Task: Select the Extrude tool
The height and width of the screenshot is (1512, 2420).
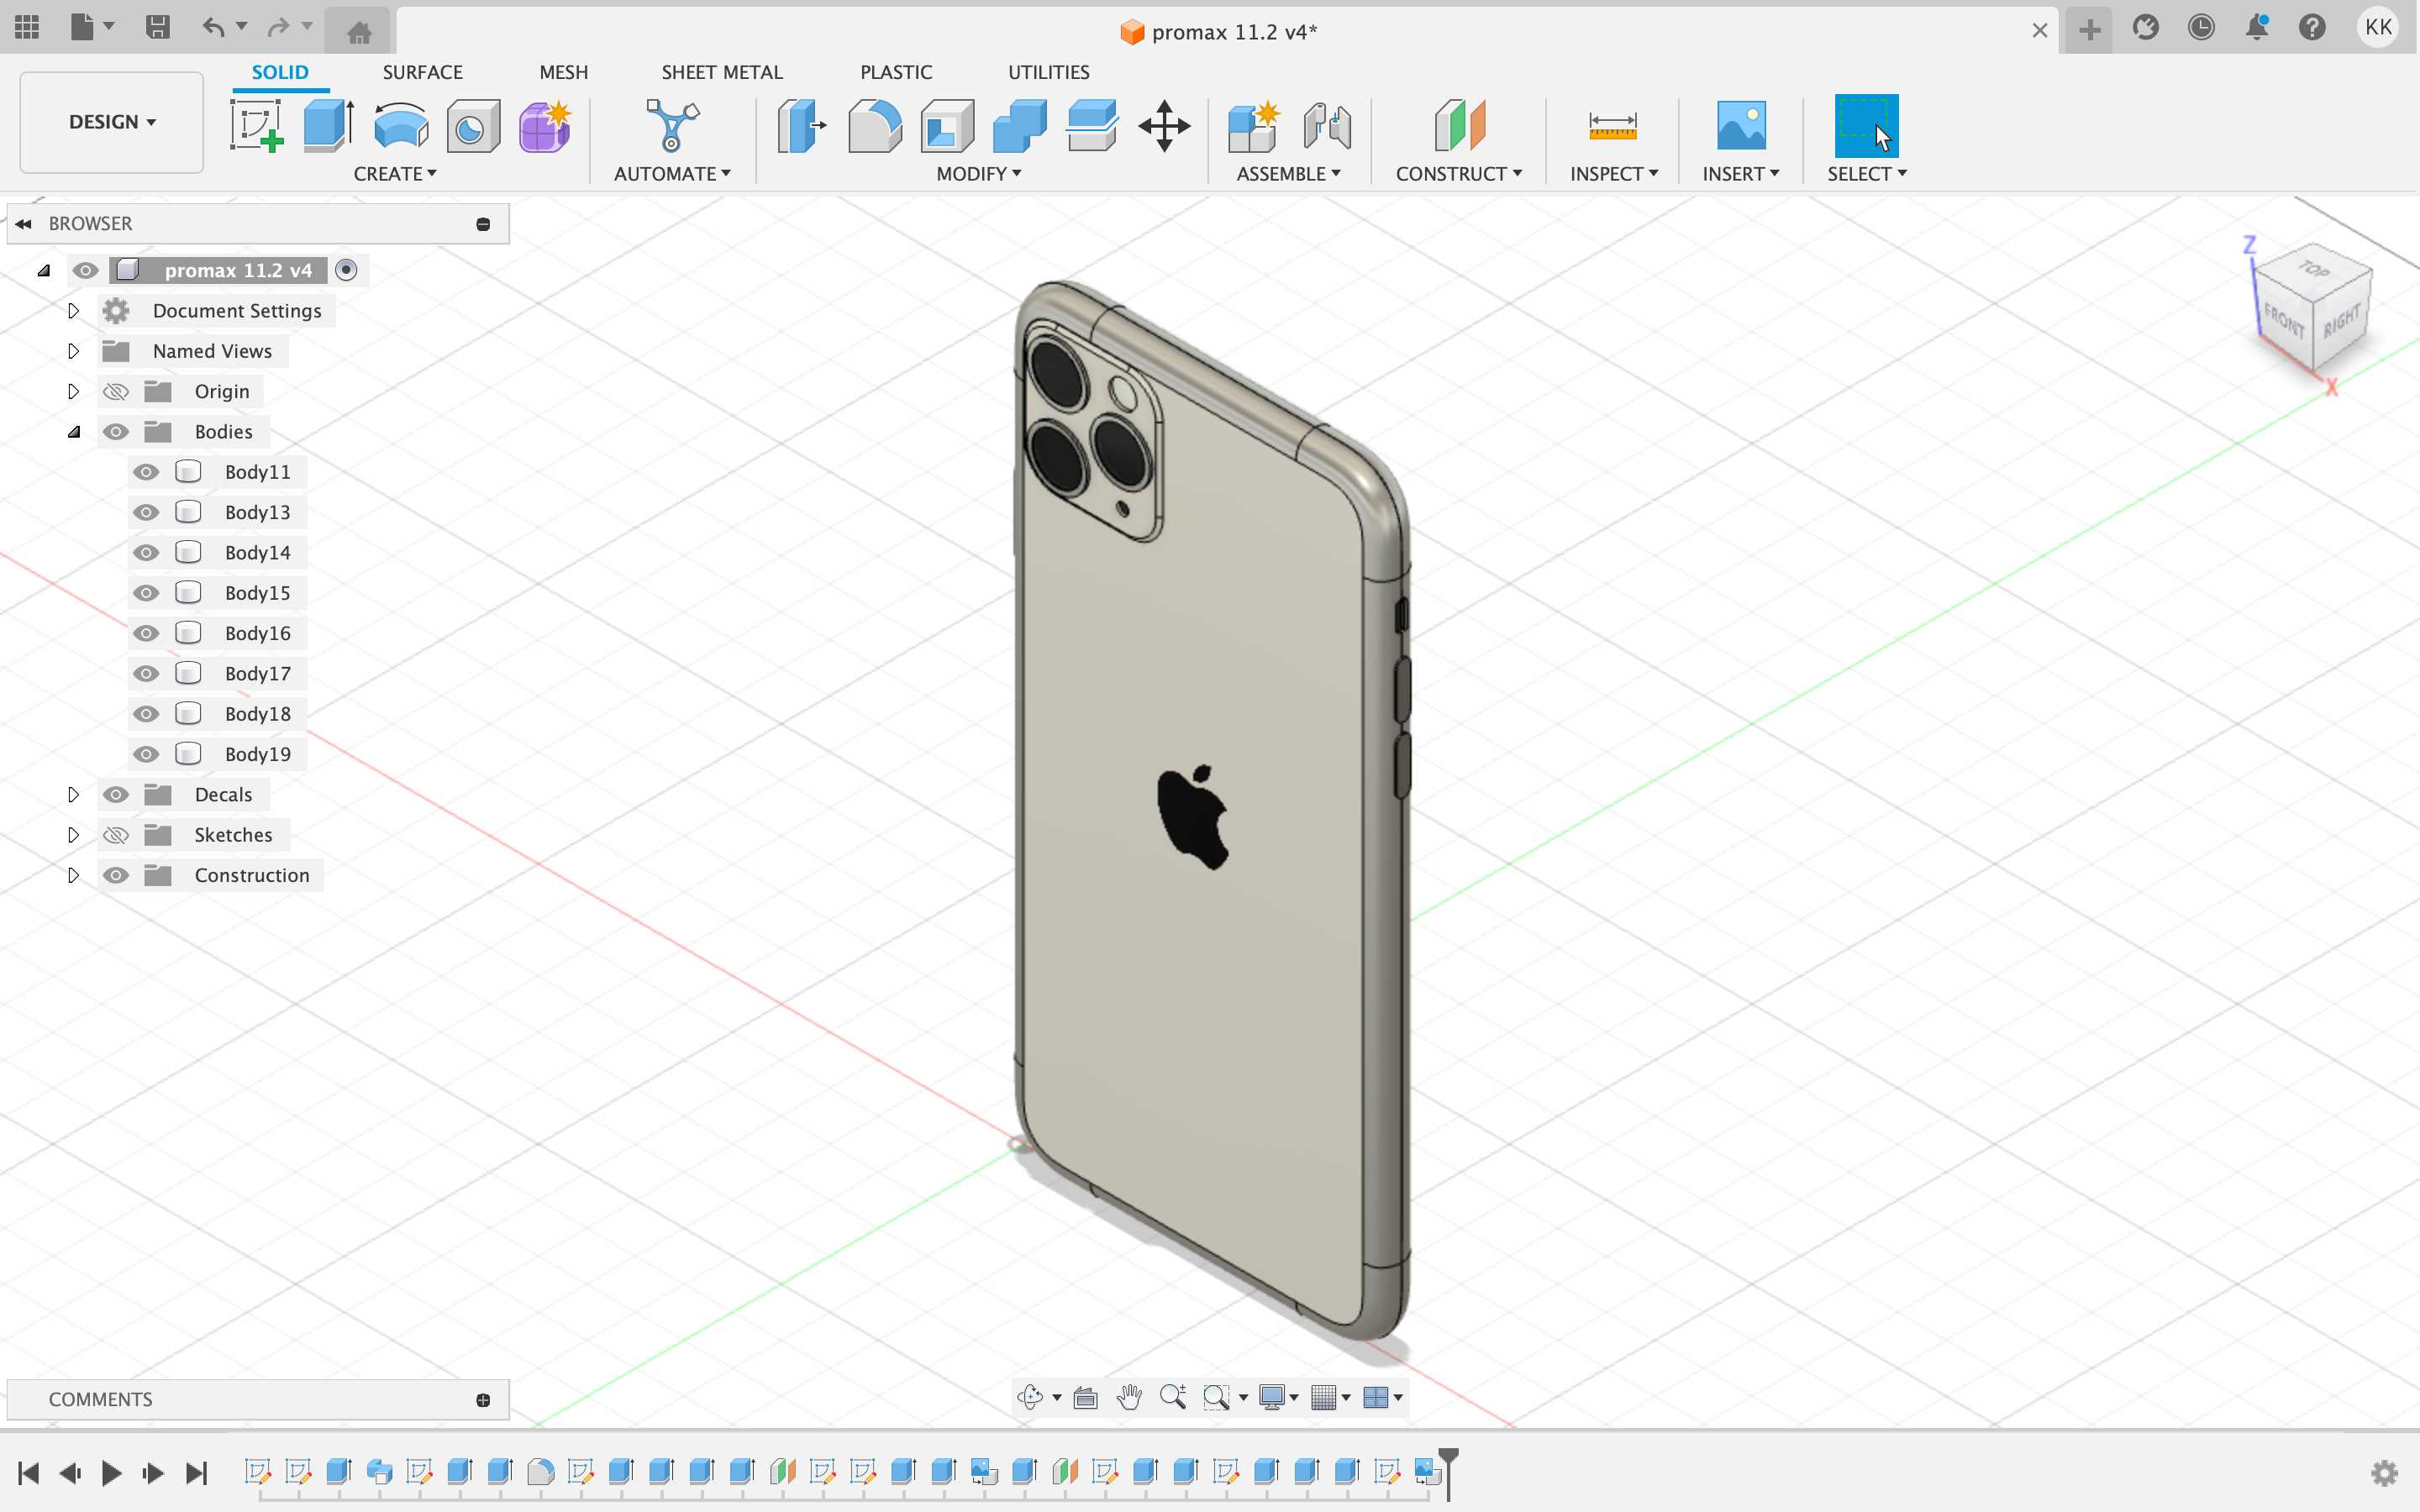Action: pos(329,126)
